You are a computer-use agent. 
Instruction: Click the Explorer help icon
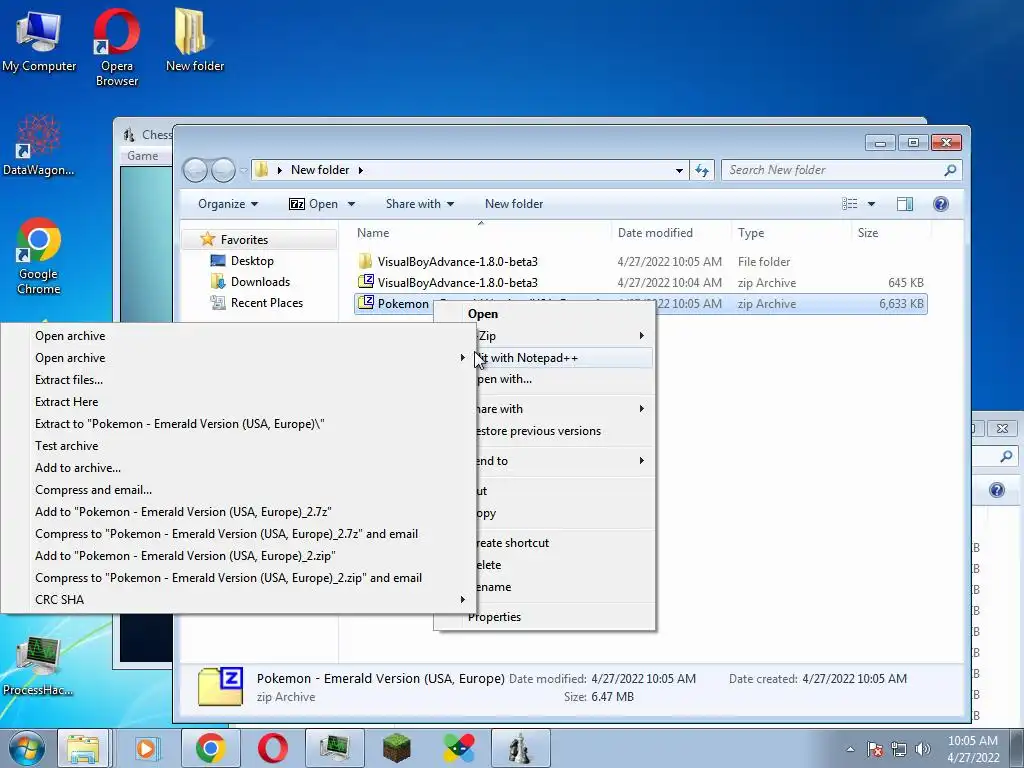(940, 204)
